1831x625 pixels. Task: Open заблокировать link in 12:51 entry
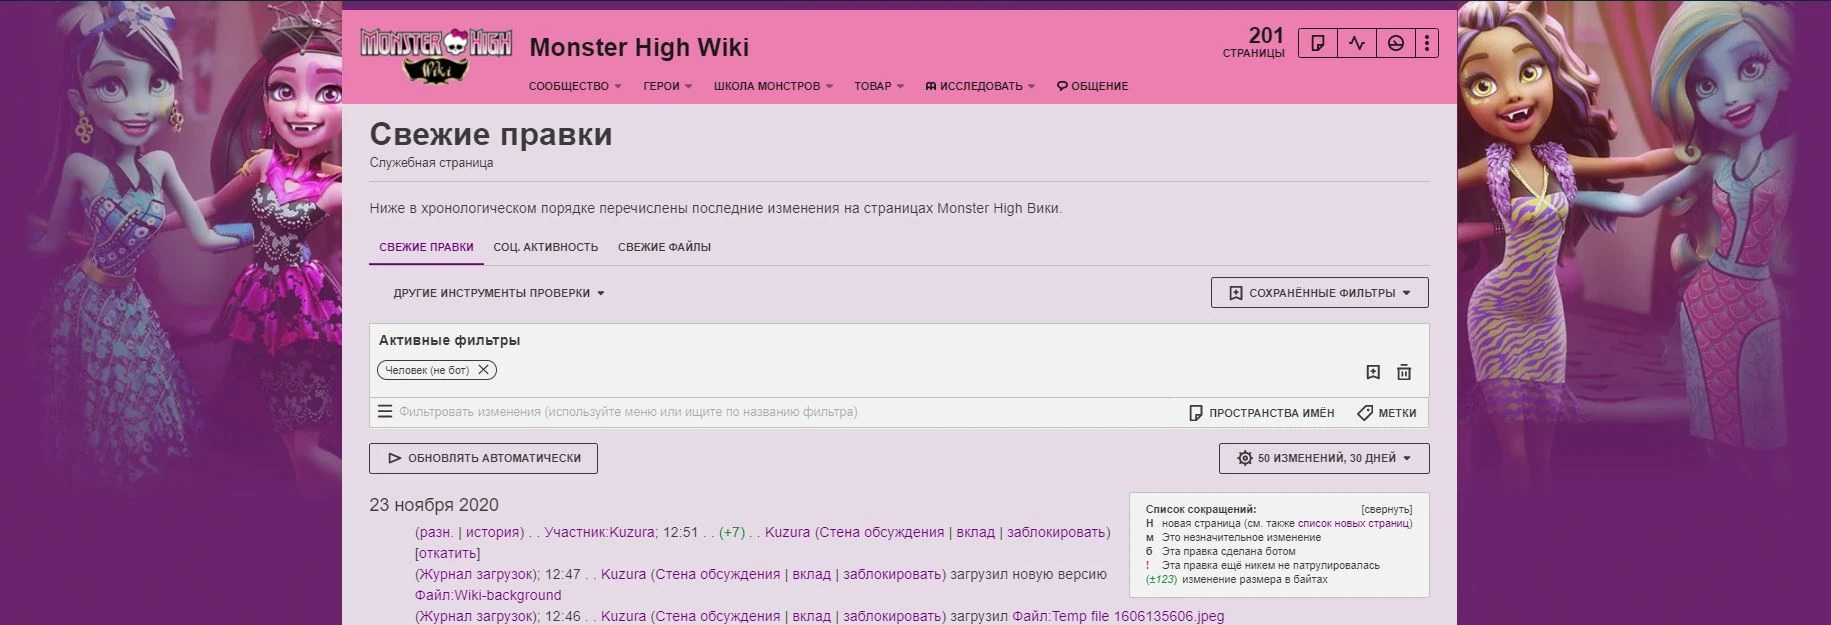point(1055,532)
